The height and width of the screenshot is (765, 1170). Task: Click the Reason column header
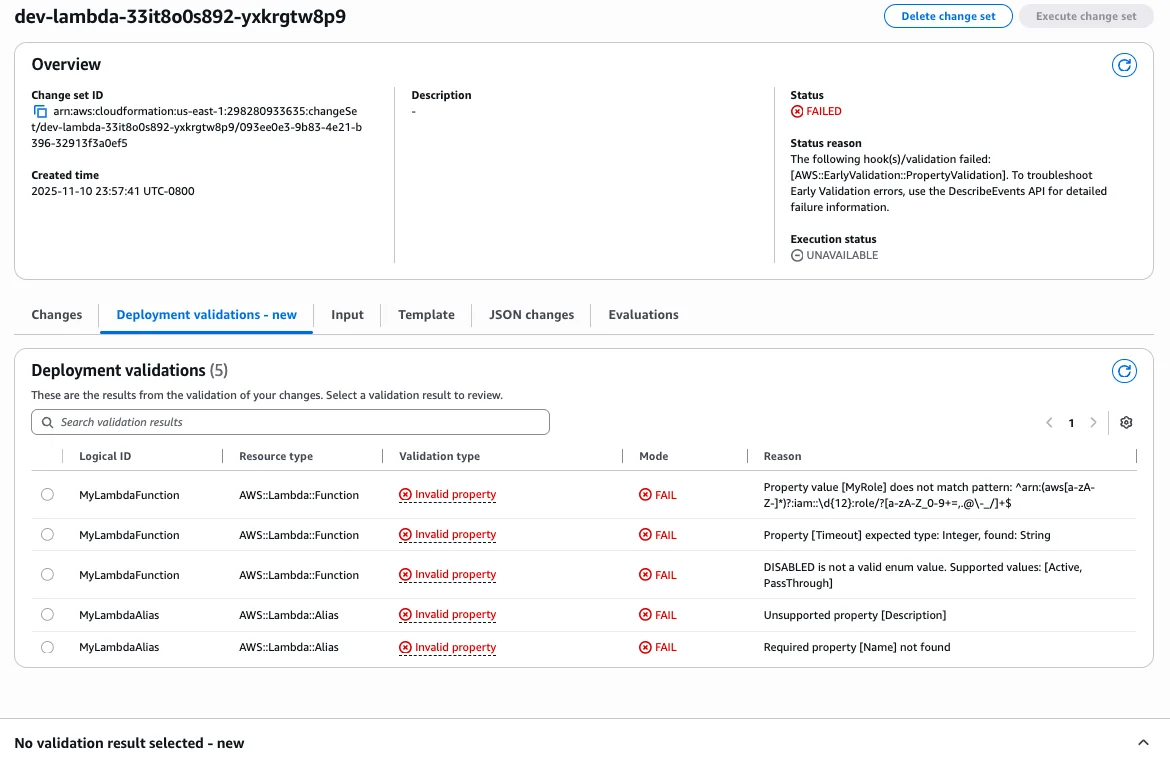(782, 456)
